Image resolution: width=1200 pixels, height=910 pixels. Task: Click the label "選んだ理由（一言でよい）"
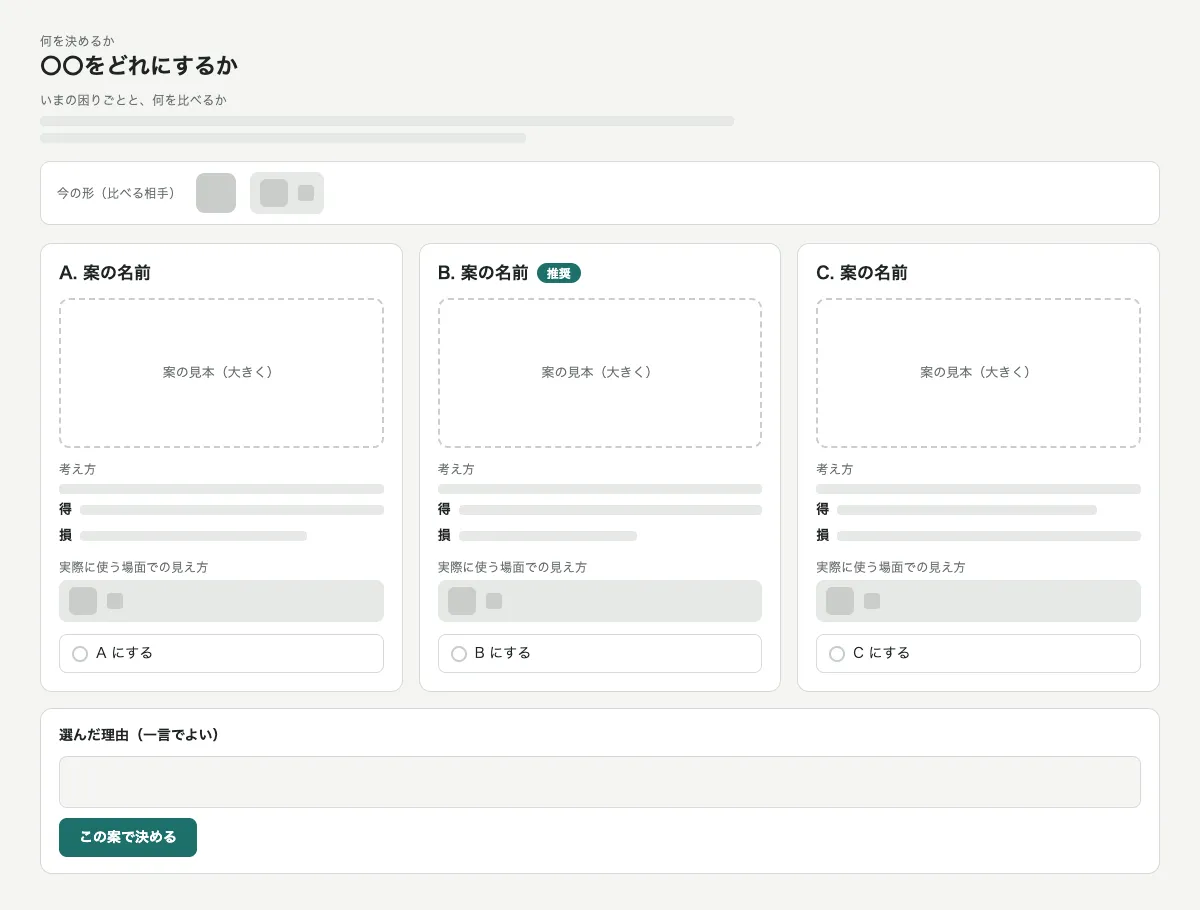[x=139, y=735]
